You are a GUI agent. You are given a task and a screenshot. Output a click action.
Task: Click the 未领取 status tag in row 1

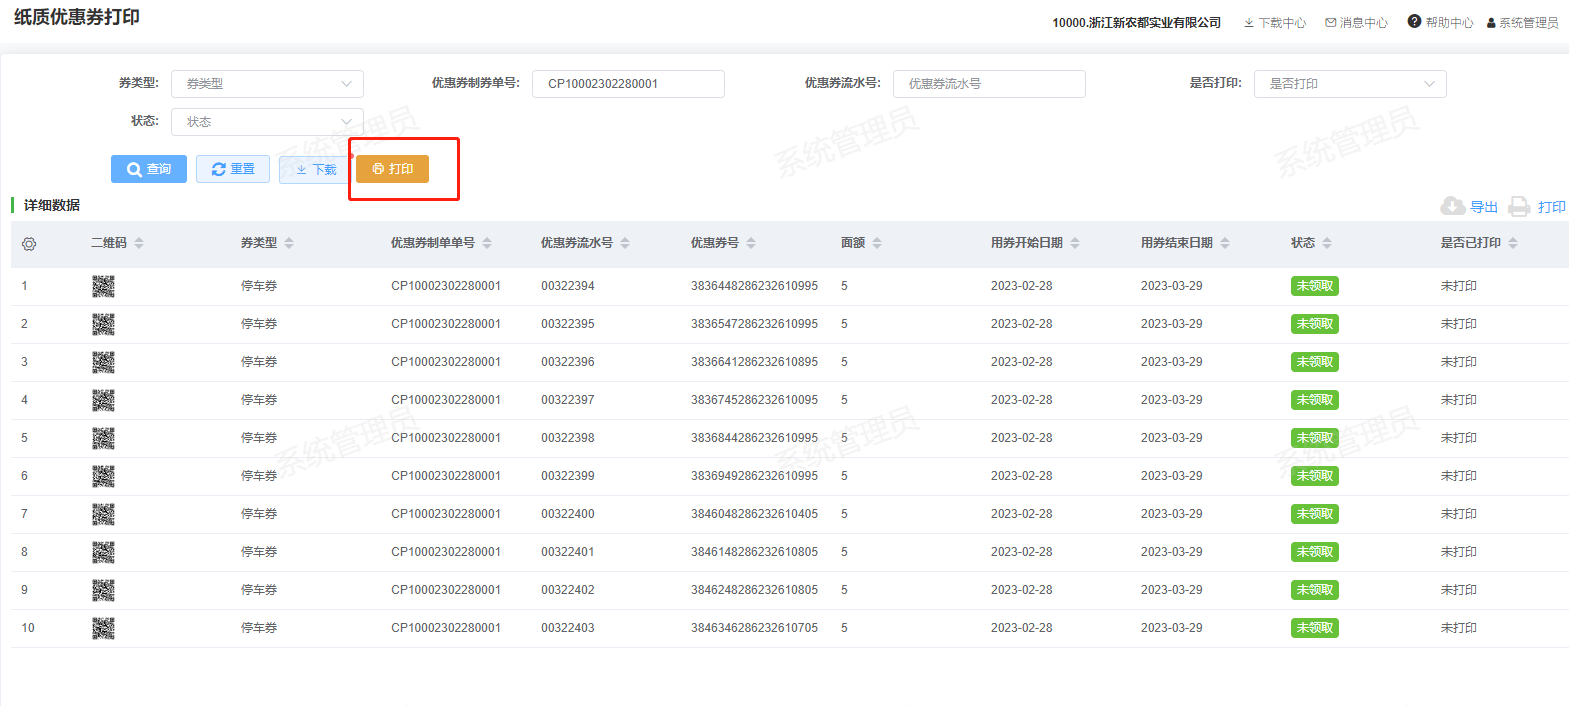pyautogui.click(x=1315, y=286)
